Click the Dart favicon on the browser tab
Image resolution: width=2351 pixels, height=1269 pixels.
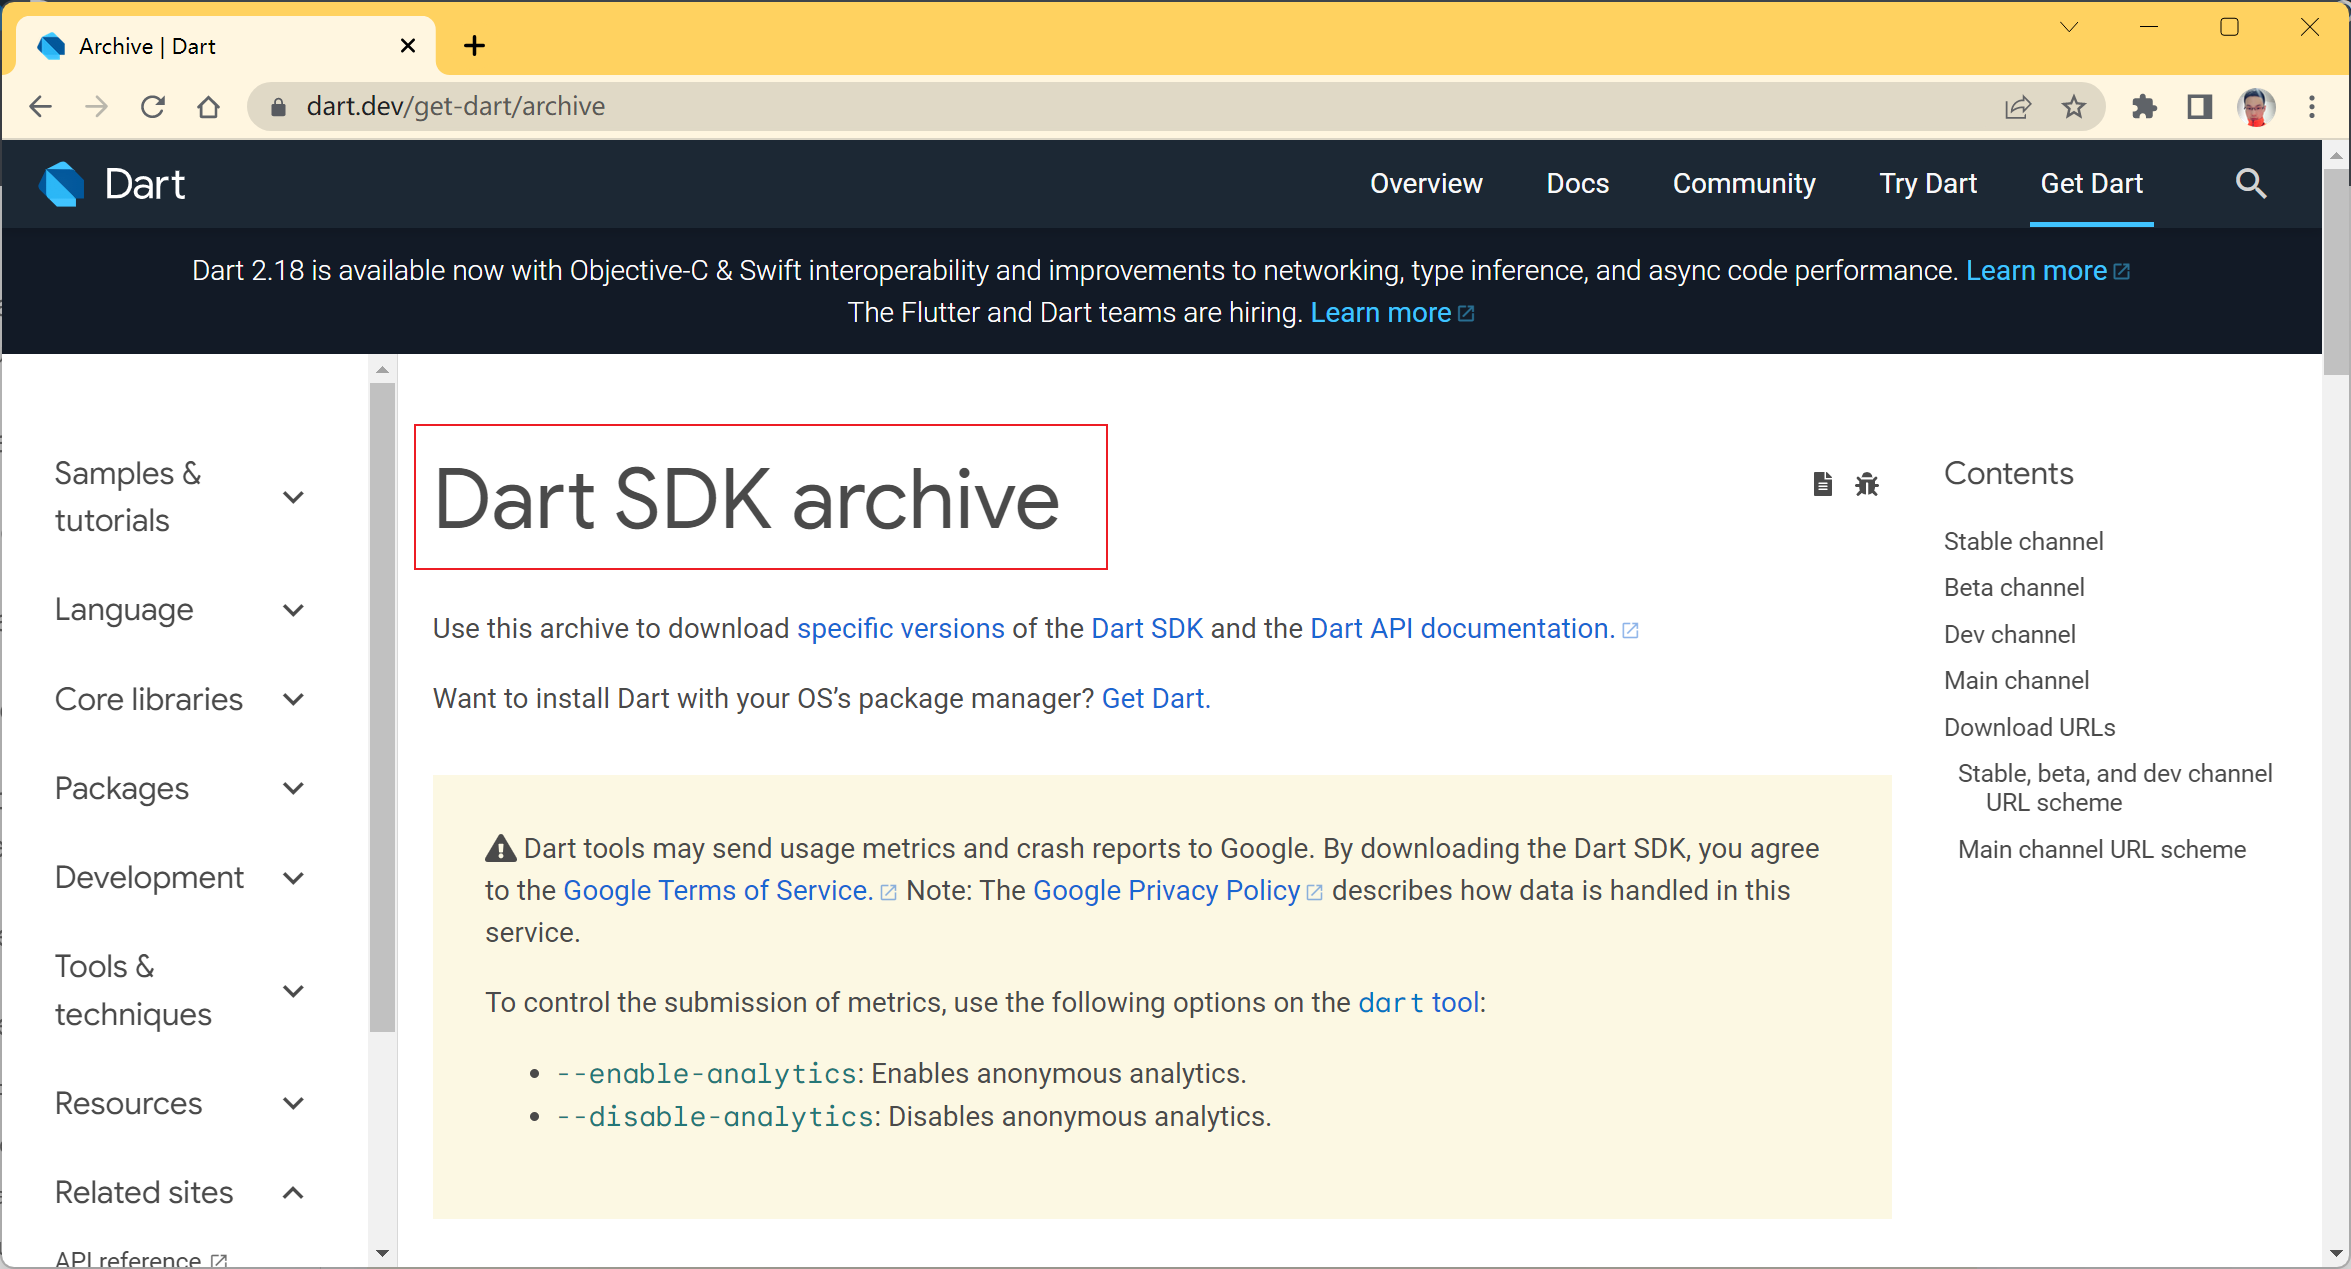51,46
